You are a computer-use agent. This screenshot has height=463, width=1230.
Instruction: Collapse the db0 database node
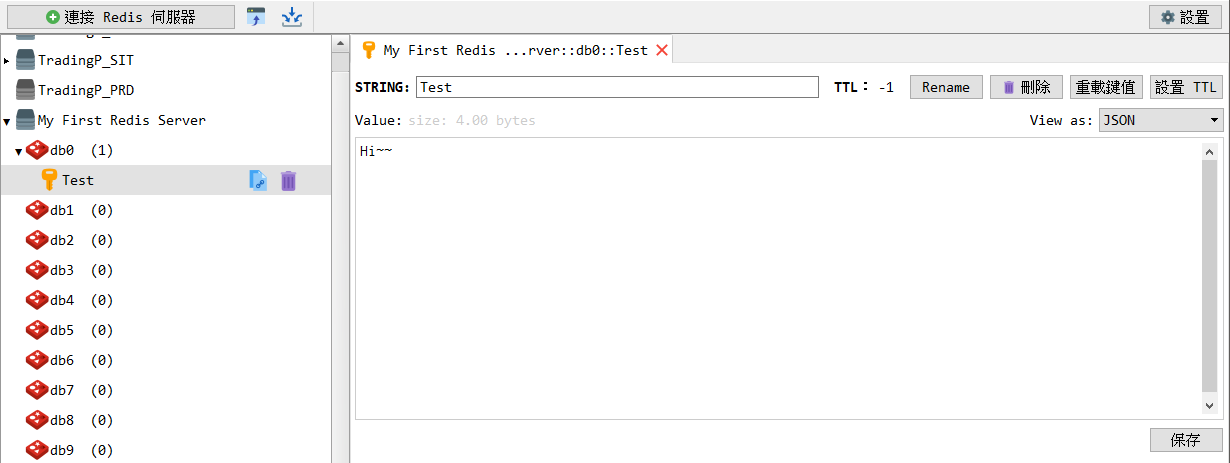(18, 151)
